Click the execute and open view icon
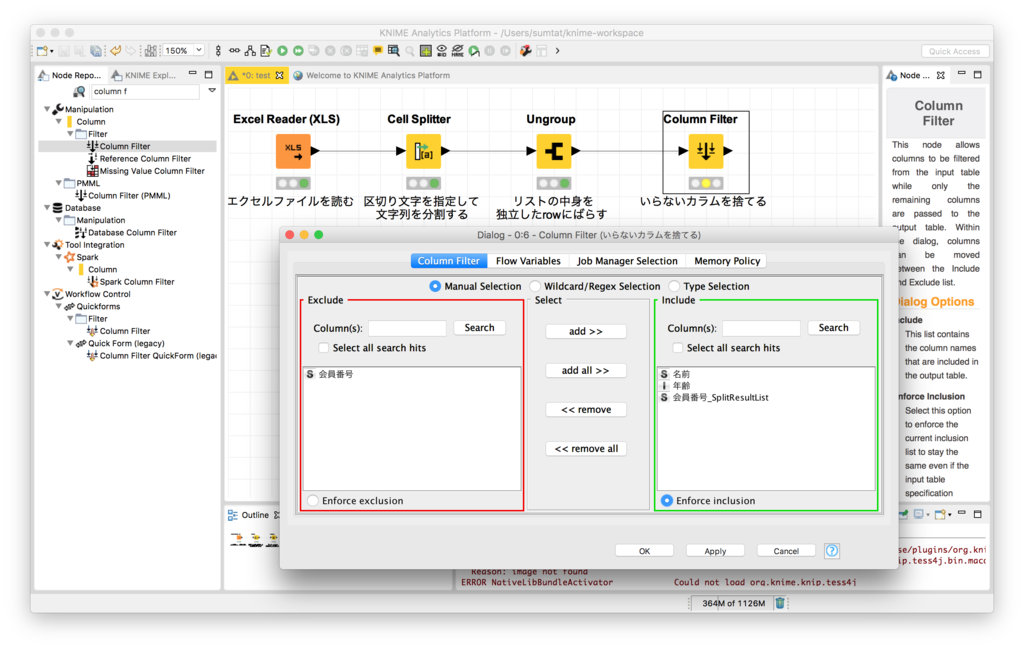This screenshot has height=649, width=1024. coord(474,51)
